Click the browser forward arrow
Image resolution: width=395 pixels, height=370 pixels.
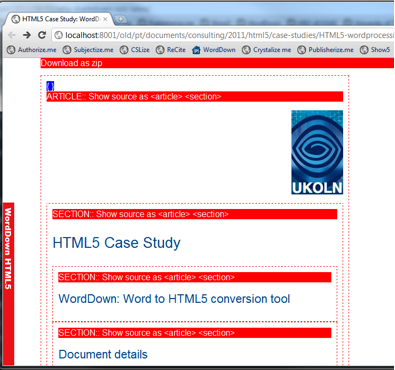click(x=27, y=35)
